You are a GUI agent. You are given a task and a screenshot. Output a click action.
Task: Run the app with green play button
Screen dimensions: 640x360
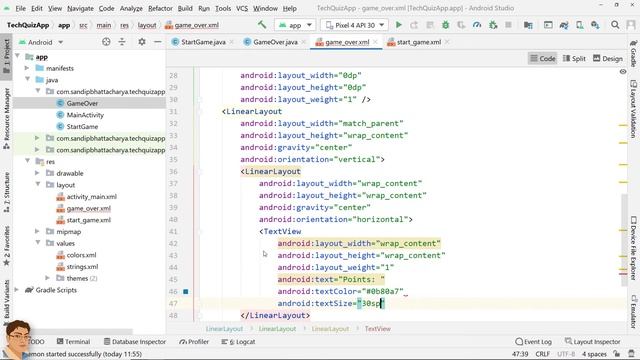399,25
